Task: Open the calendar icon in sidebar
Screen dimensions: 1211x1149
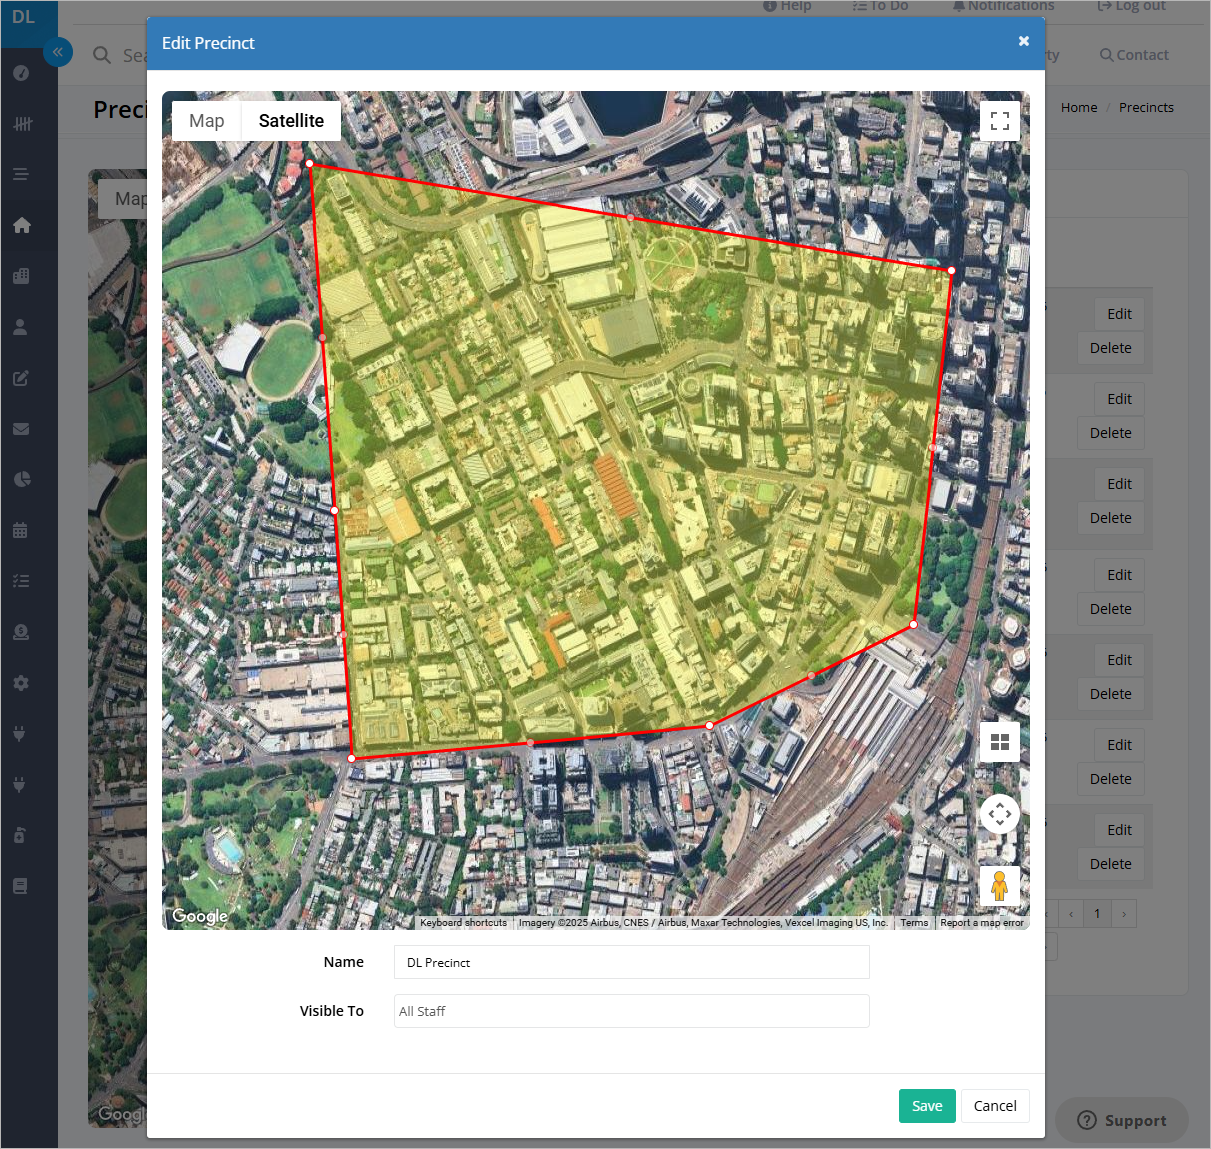Action: coord(21,530)
